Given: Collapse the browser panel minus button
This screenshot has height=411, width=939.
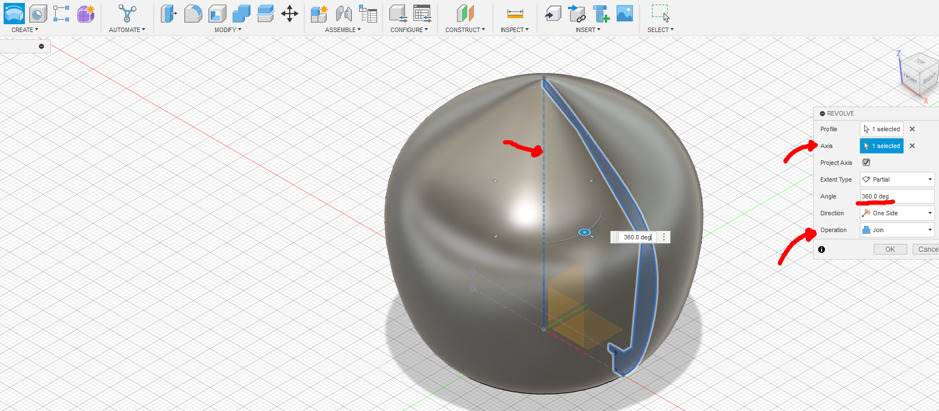Looking at the screenshot, I should 41,46.
